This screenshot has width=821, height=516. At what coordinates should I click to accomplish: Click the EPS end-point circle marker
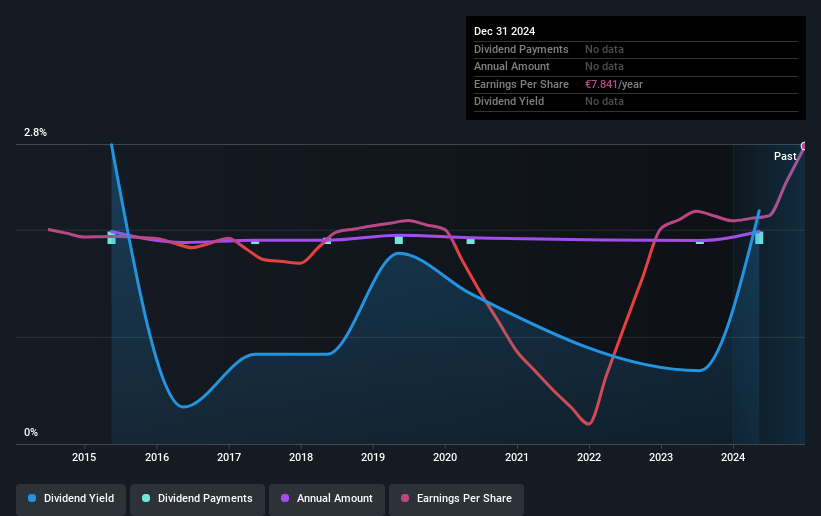[804, 146]
